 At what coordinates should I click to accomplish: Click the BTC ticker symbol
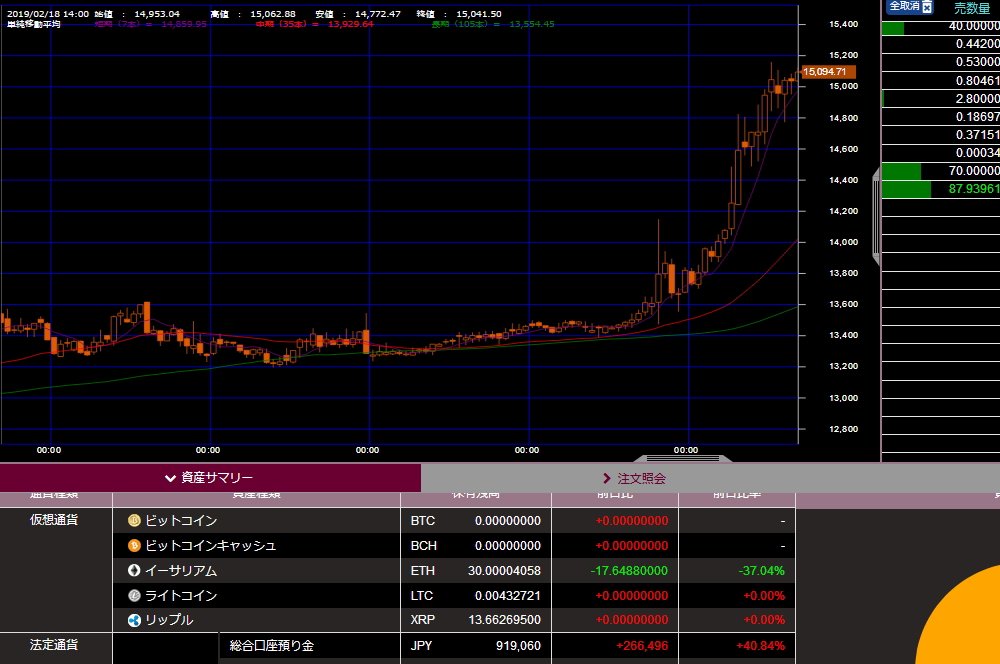pos(422,520)
